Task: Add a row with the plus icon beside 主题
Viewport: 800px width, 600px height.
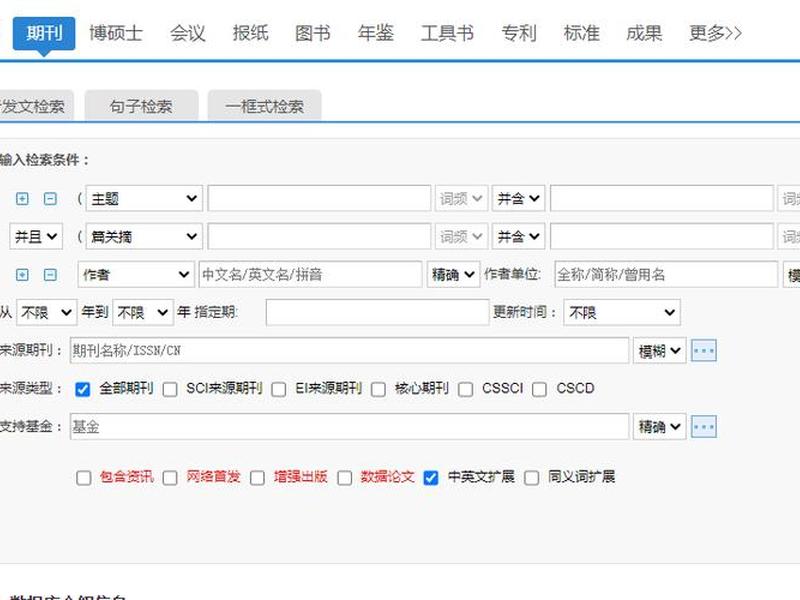Action: pyautogui.click(x=22, y=198)
